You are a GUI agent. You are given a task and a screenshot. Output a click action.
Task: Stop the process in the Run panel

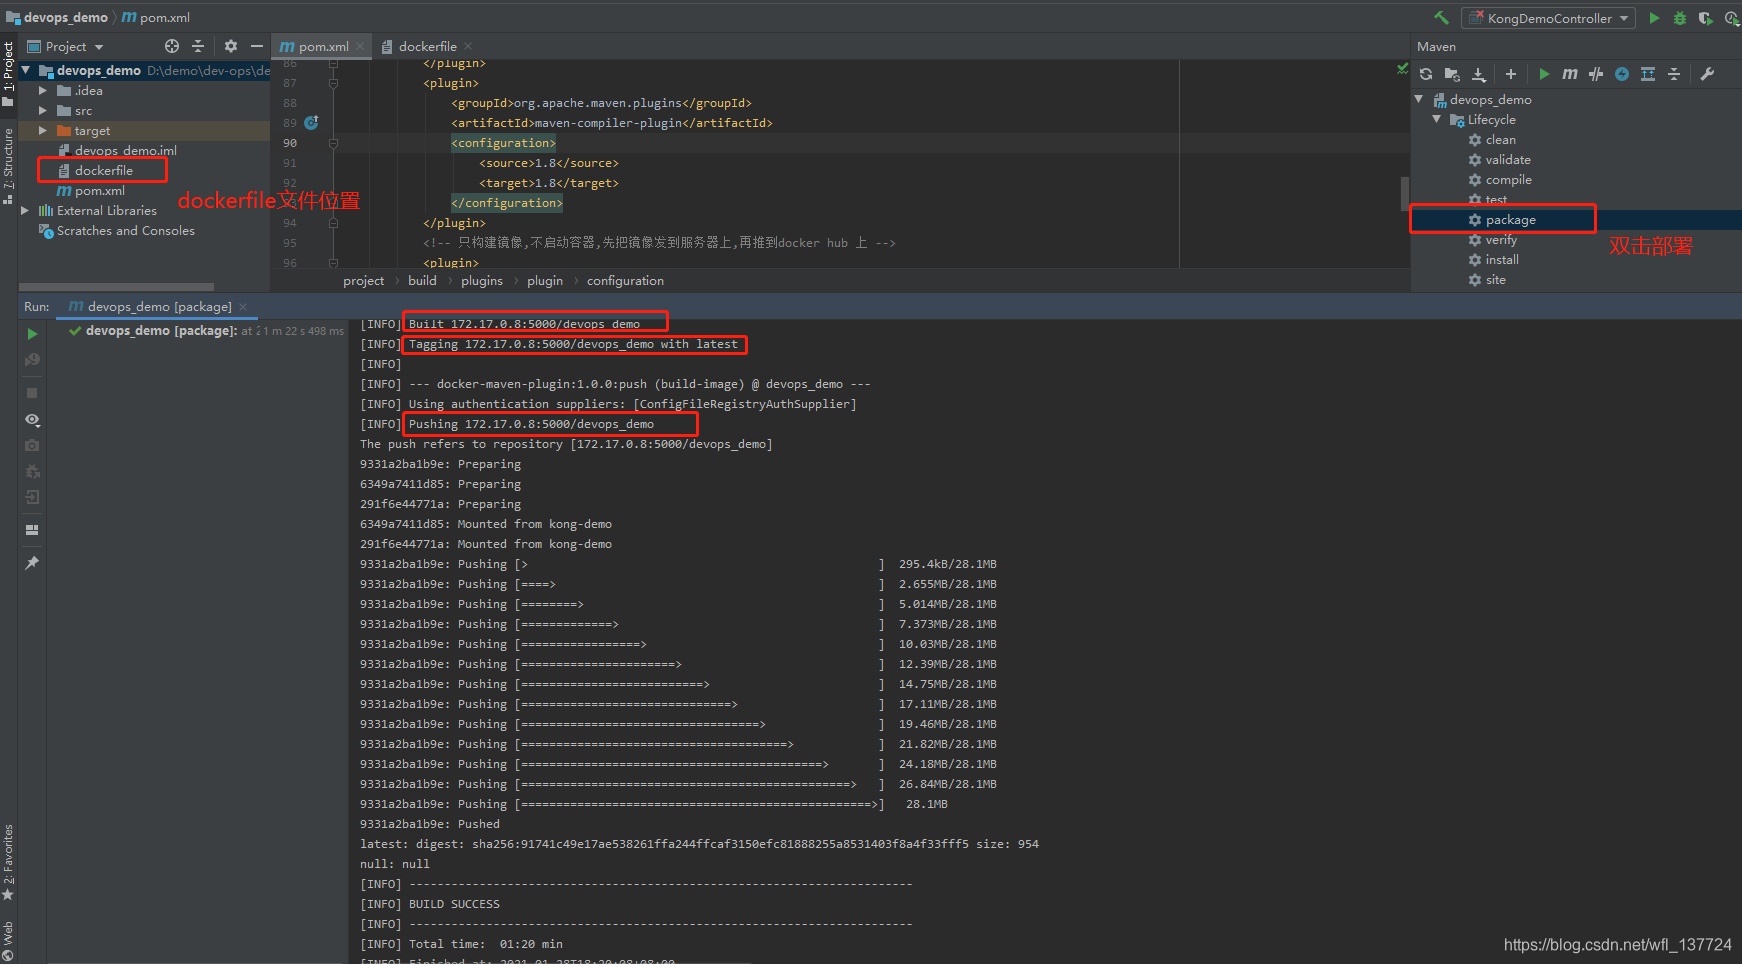[32, 393]
